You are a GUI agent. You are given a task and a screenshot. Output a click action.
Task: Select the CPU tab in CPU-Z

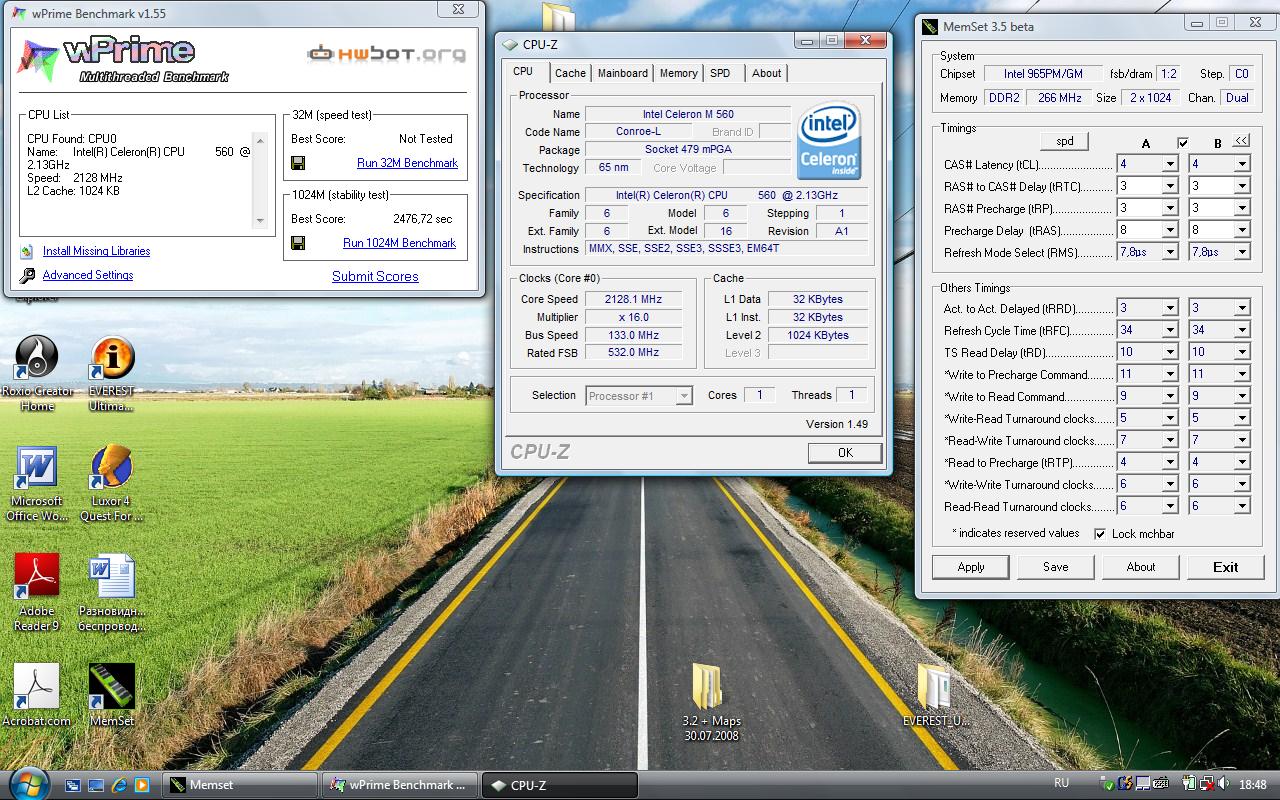(x=523, y=72)
